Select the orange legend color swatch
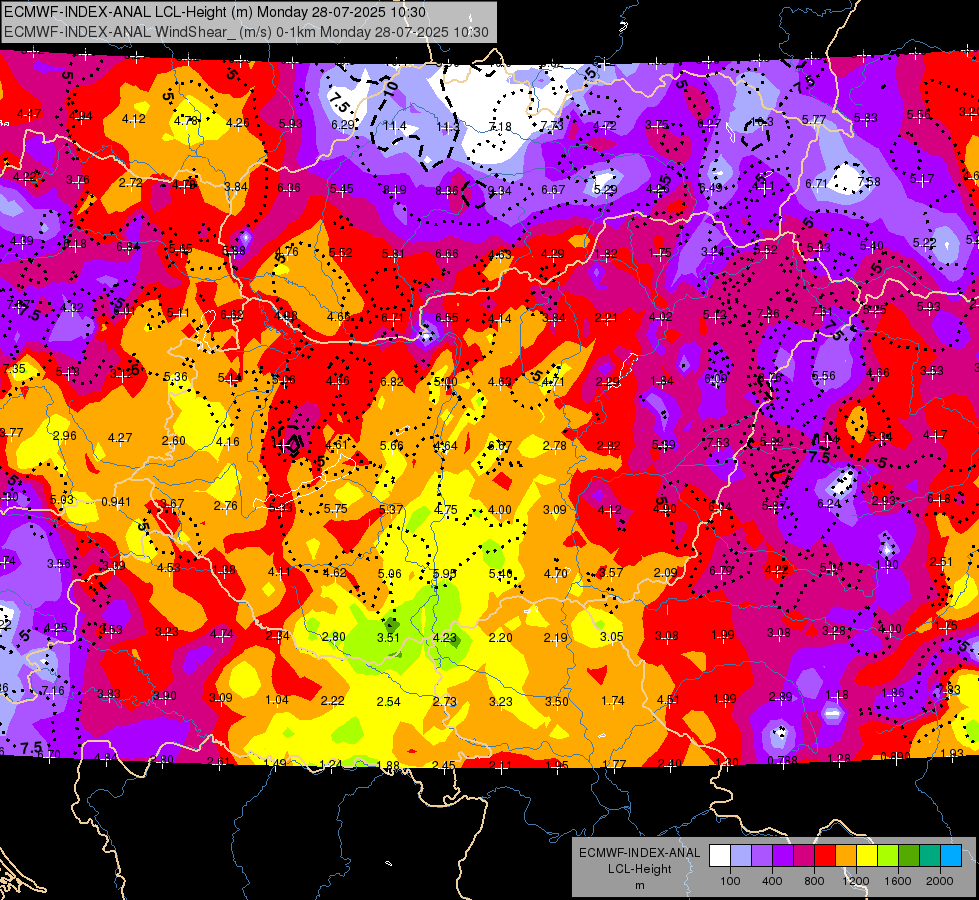Viewport: 979px width, 900px height. click(846, 856)
